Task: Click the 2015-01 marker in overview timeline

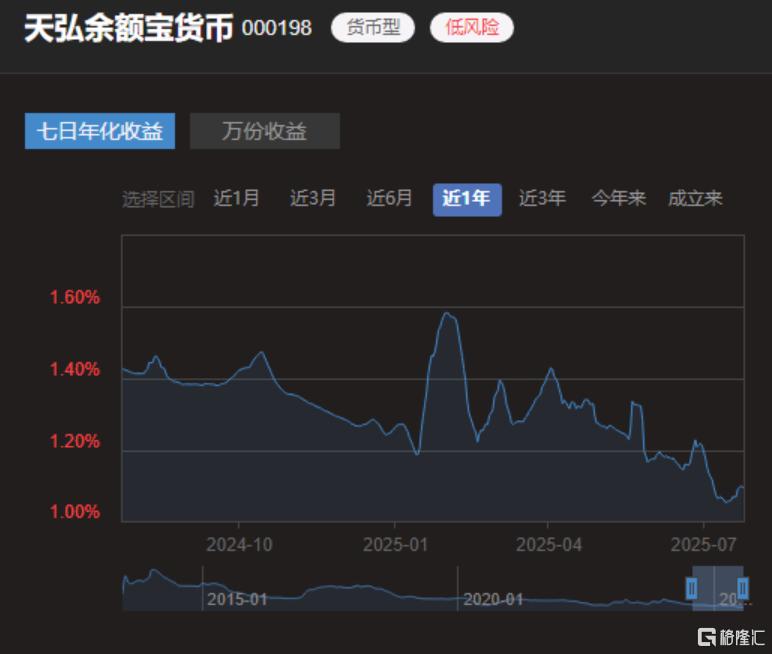Action: (x=237, y=599)
